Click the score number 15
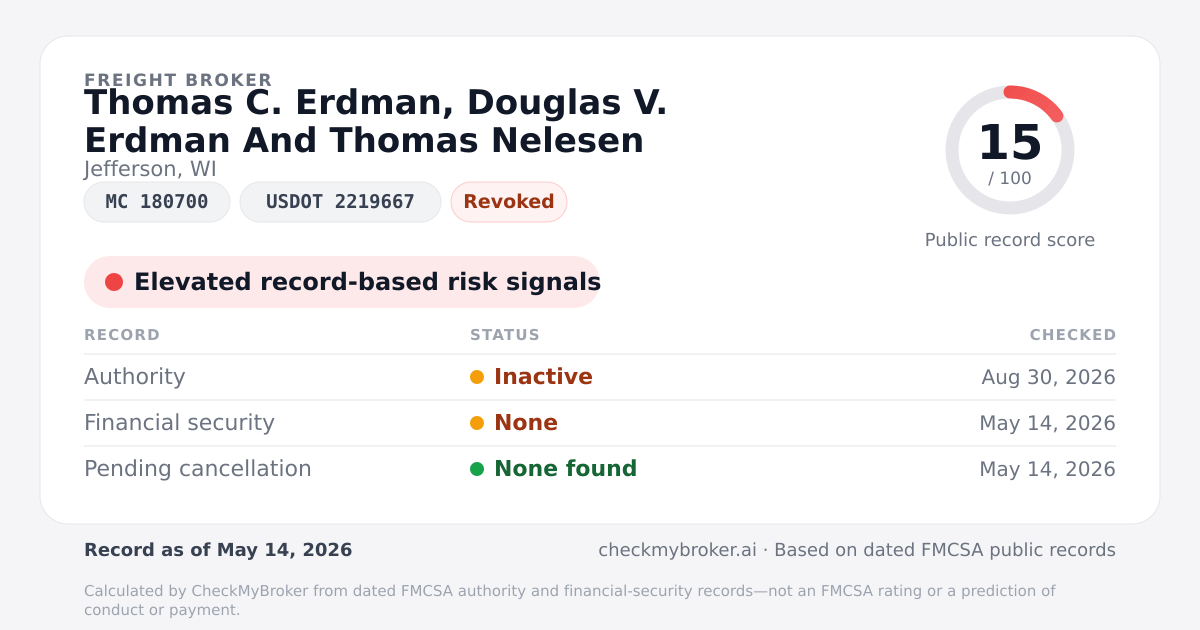This screenshot has width=1200, height=630. click(1010, 143)
